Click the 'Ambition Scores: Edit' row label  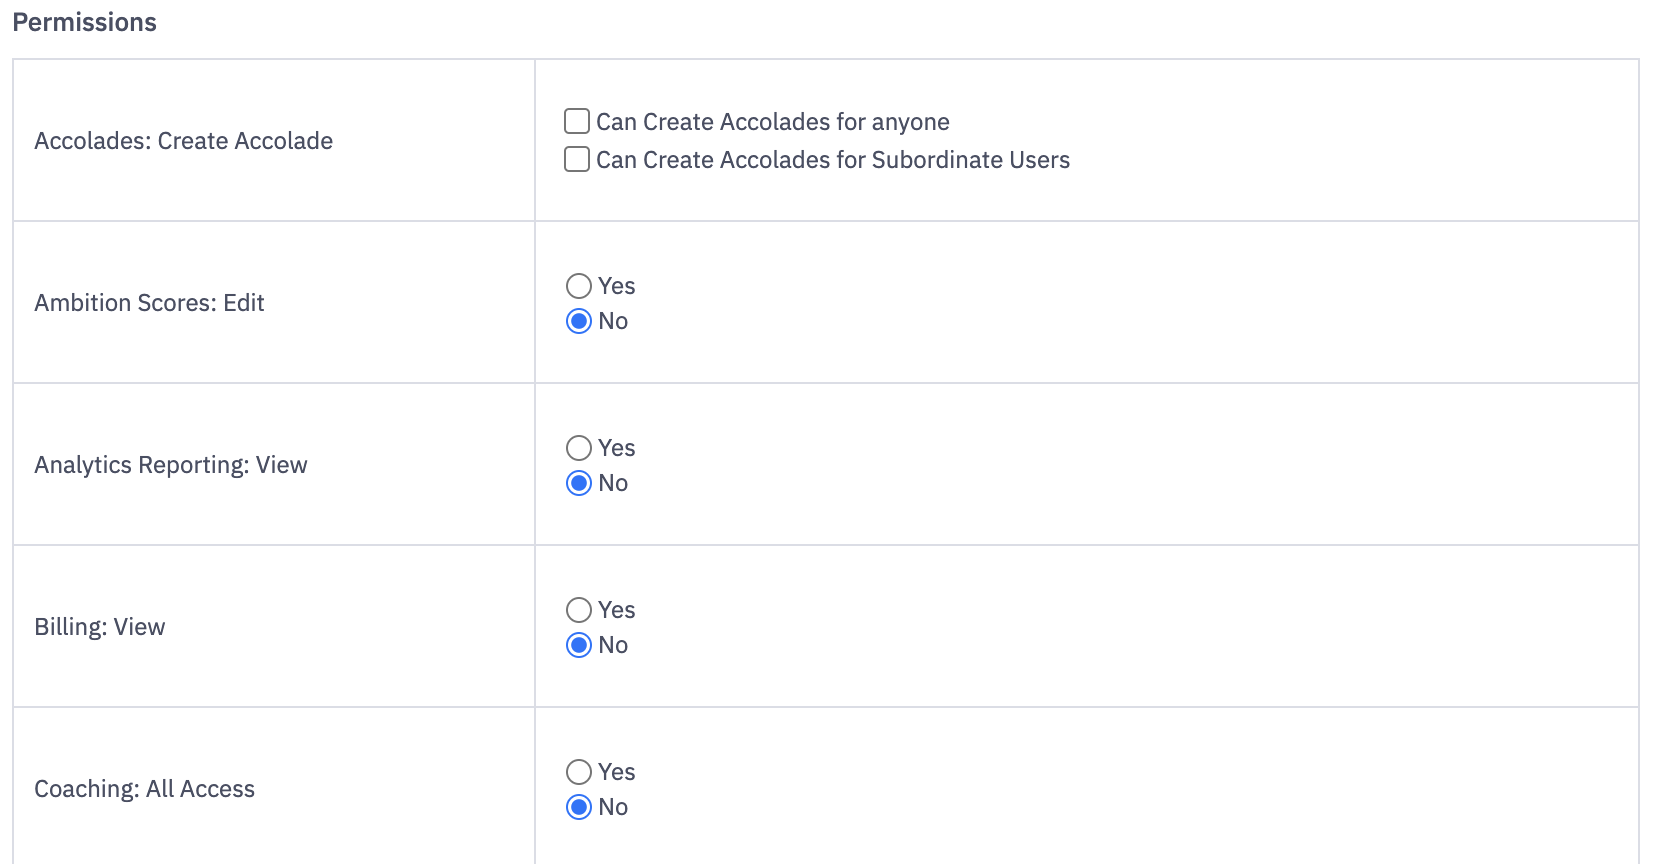pyautogui.click(x=149, y=303)
